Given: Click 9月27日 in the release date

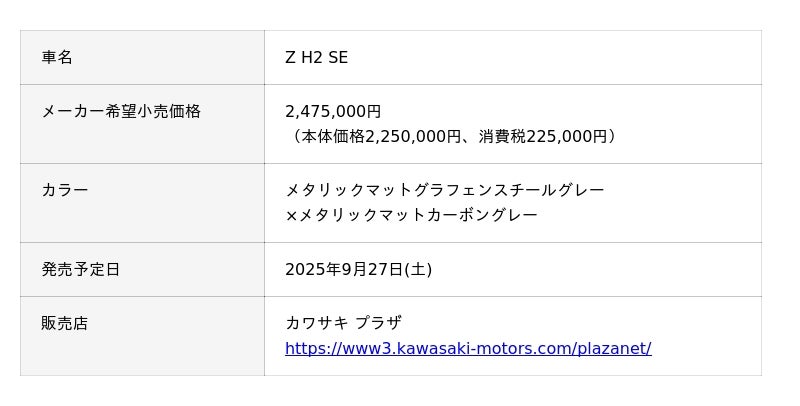Looking at the screenshot, I should click(369, 269).
